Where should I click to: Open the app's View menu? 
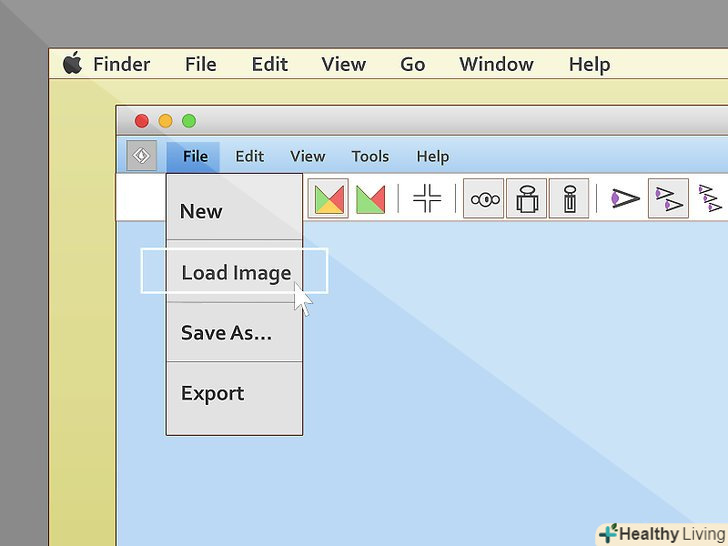(x=307, y=156)
